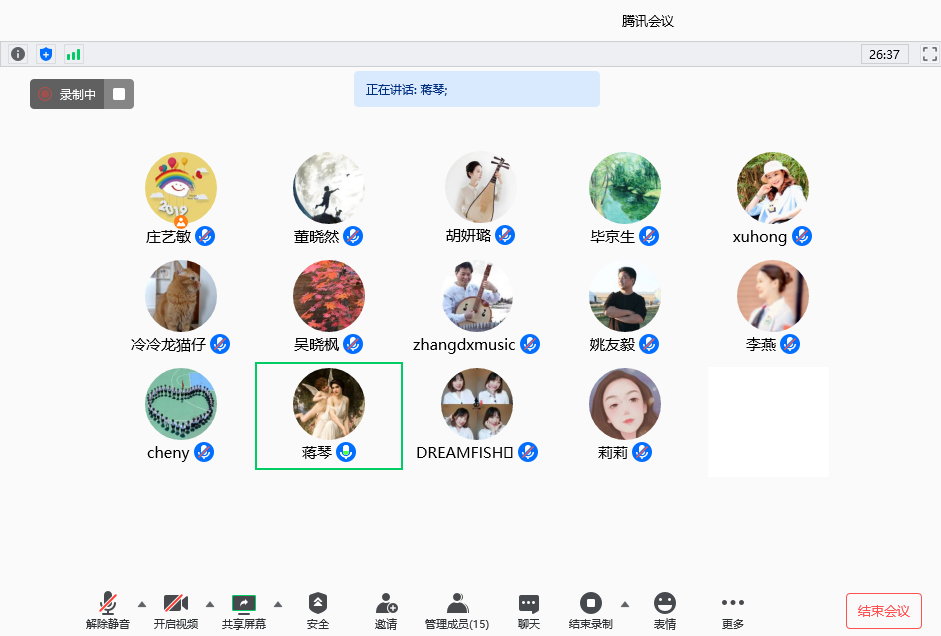Viewport: 941px width, 636px height.
Task: Click the red 结束会议 button
Action: pos(883,611)
